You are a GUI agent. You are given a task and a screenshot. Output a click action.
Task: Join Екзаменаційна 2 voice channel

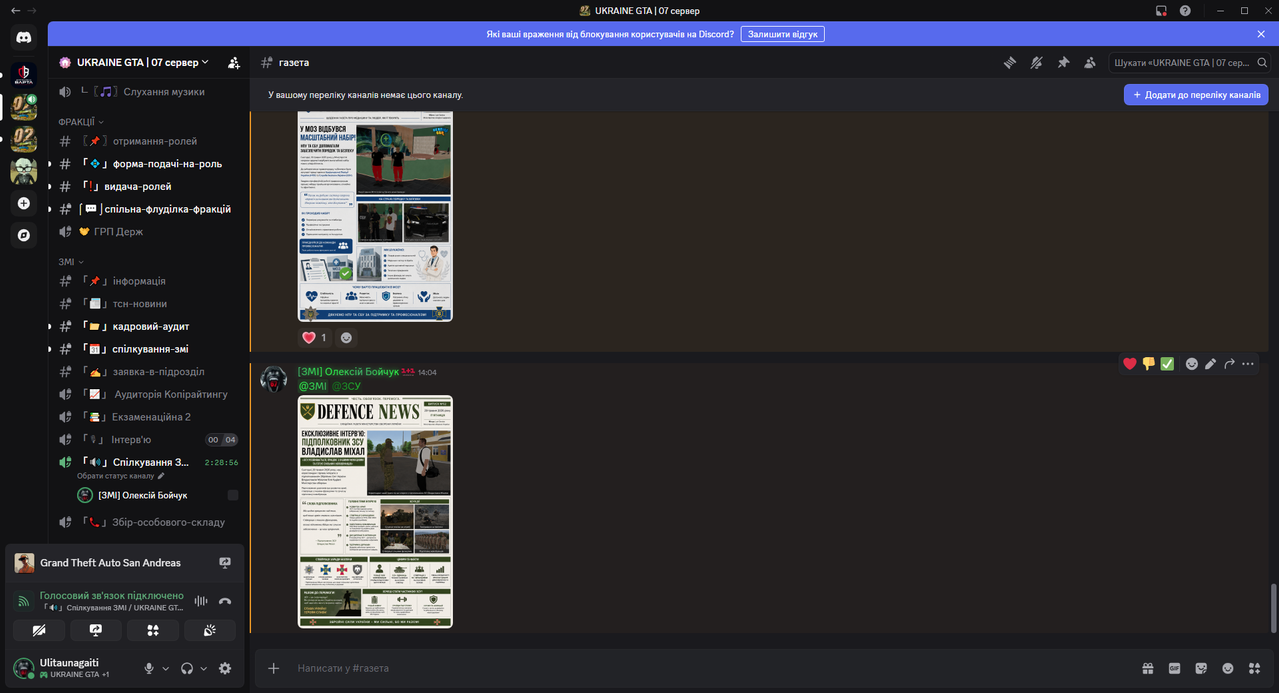pyautogui.click(x=148, y=417)
